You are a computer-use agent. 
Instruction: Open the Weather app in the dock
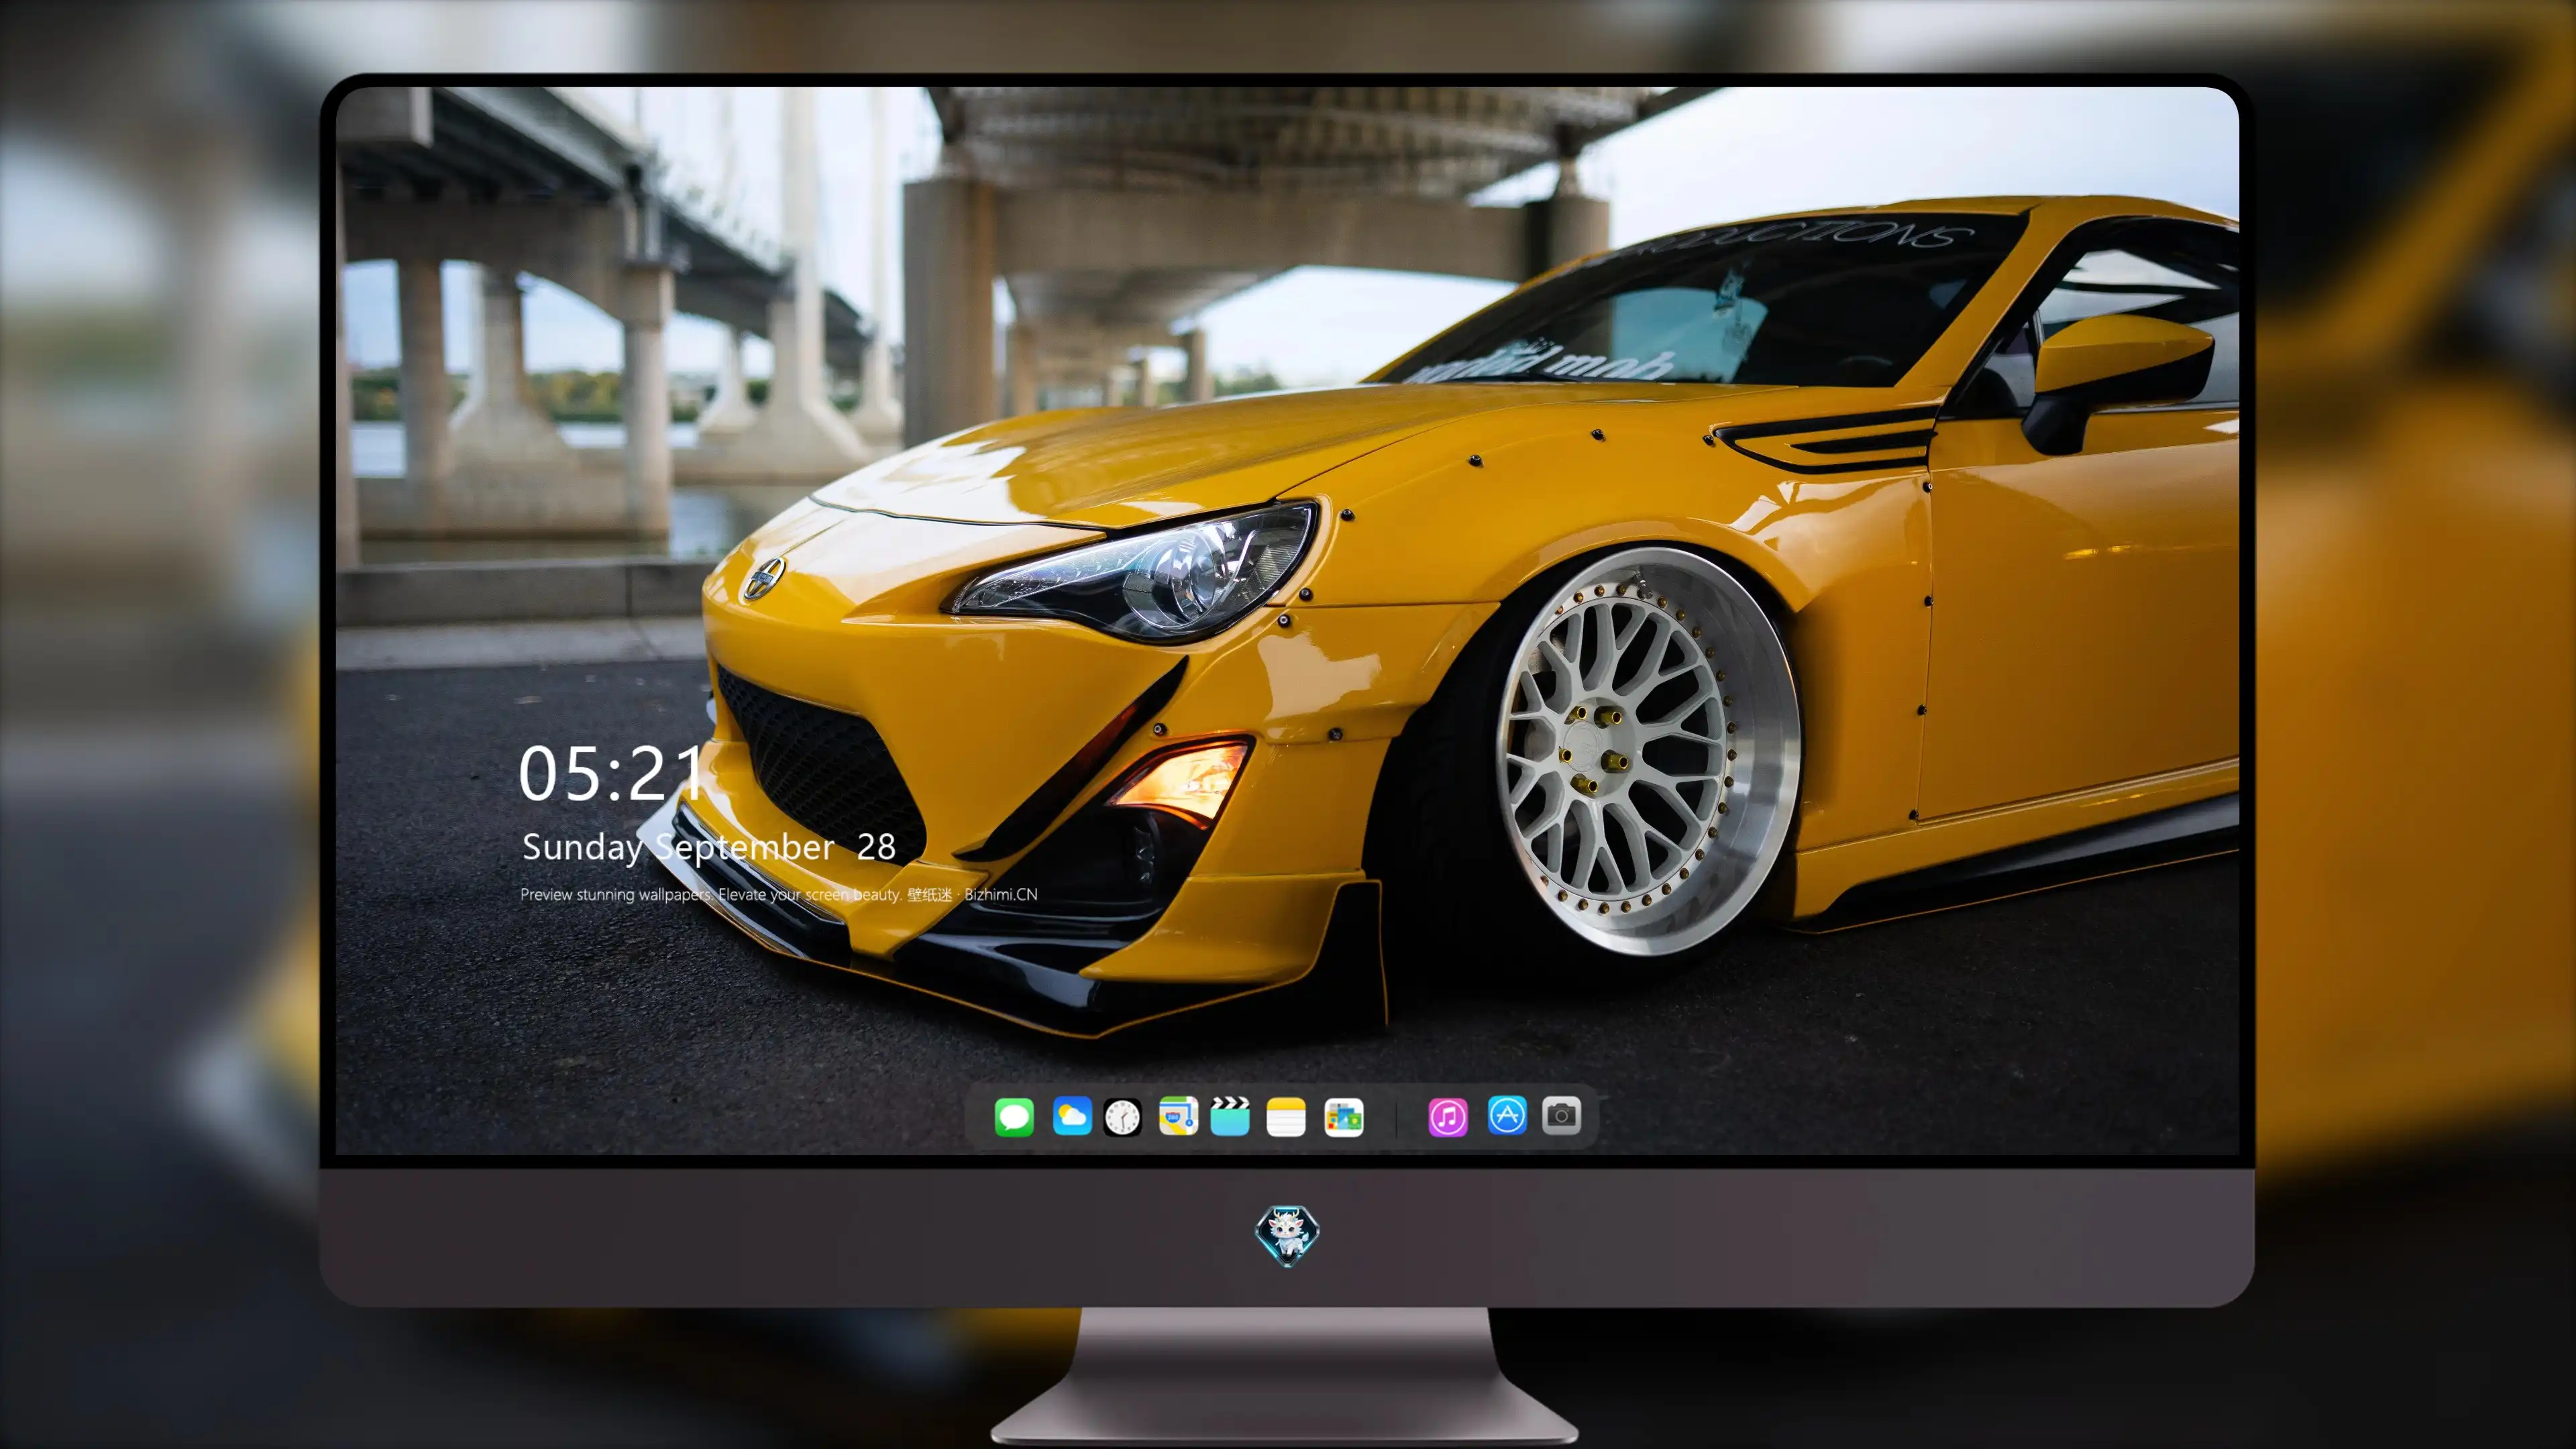(x=1072, y=1116)
